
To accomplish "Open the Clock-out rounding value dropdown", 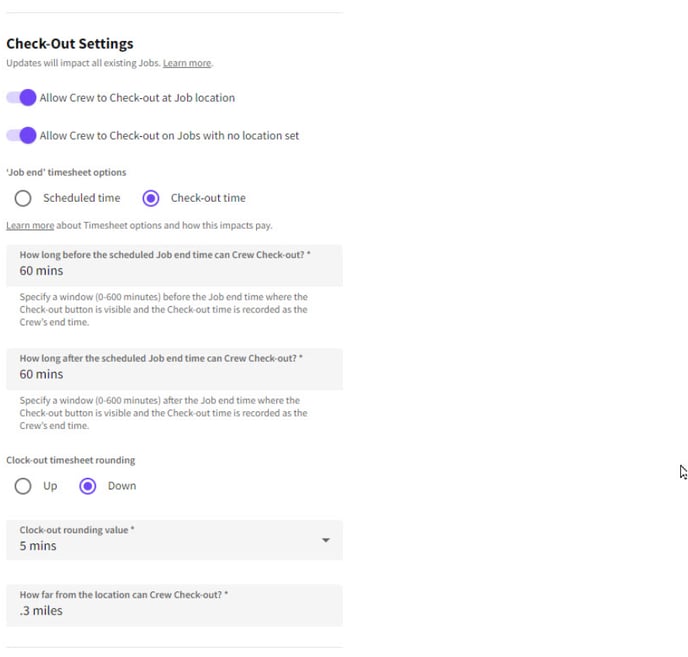I will [x=174, y=540].
